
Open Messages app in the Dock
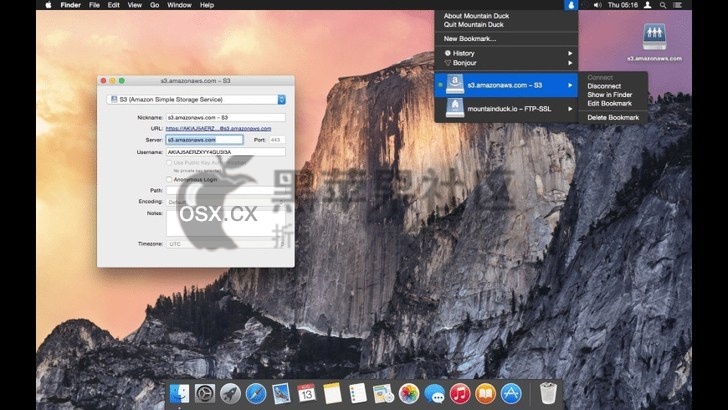435,394
